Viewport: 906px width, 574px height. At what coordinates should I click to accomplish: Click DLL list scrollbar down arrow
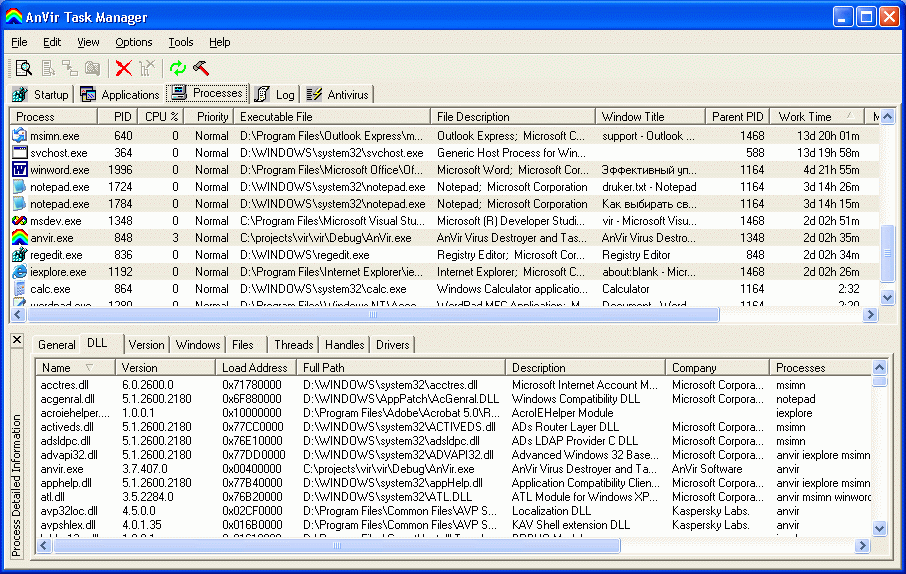click(879, 528)
